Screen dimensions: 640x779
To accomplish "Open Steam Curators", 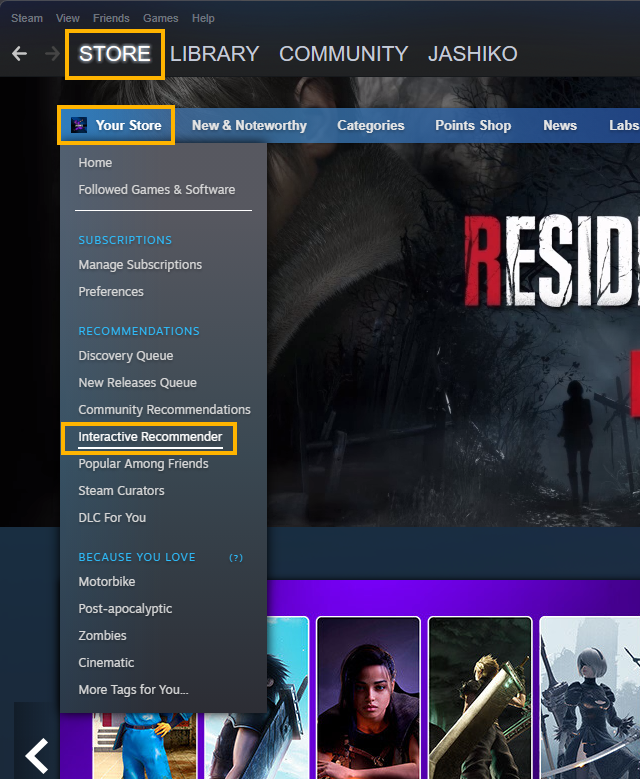I will [121, 490].
